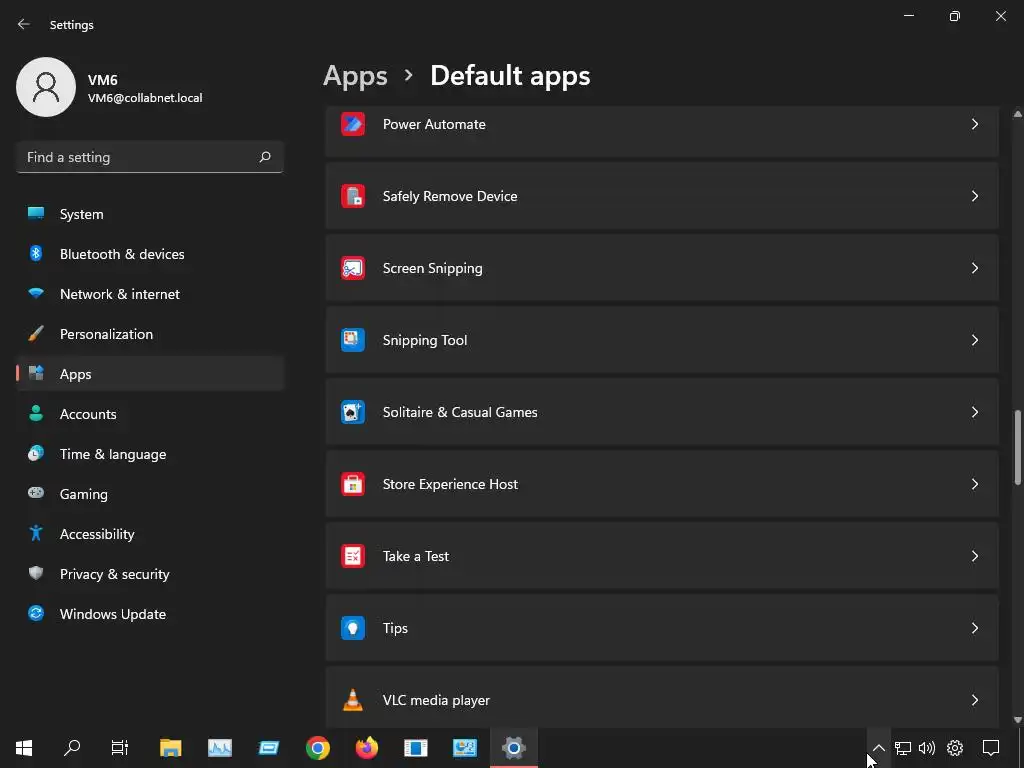Show hidden icons in system tray
The width and height of the screenshot is (1024, 768).
tap(878, 748)
